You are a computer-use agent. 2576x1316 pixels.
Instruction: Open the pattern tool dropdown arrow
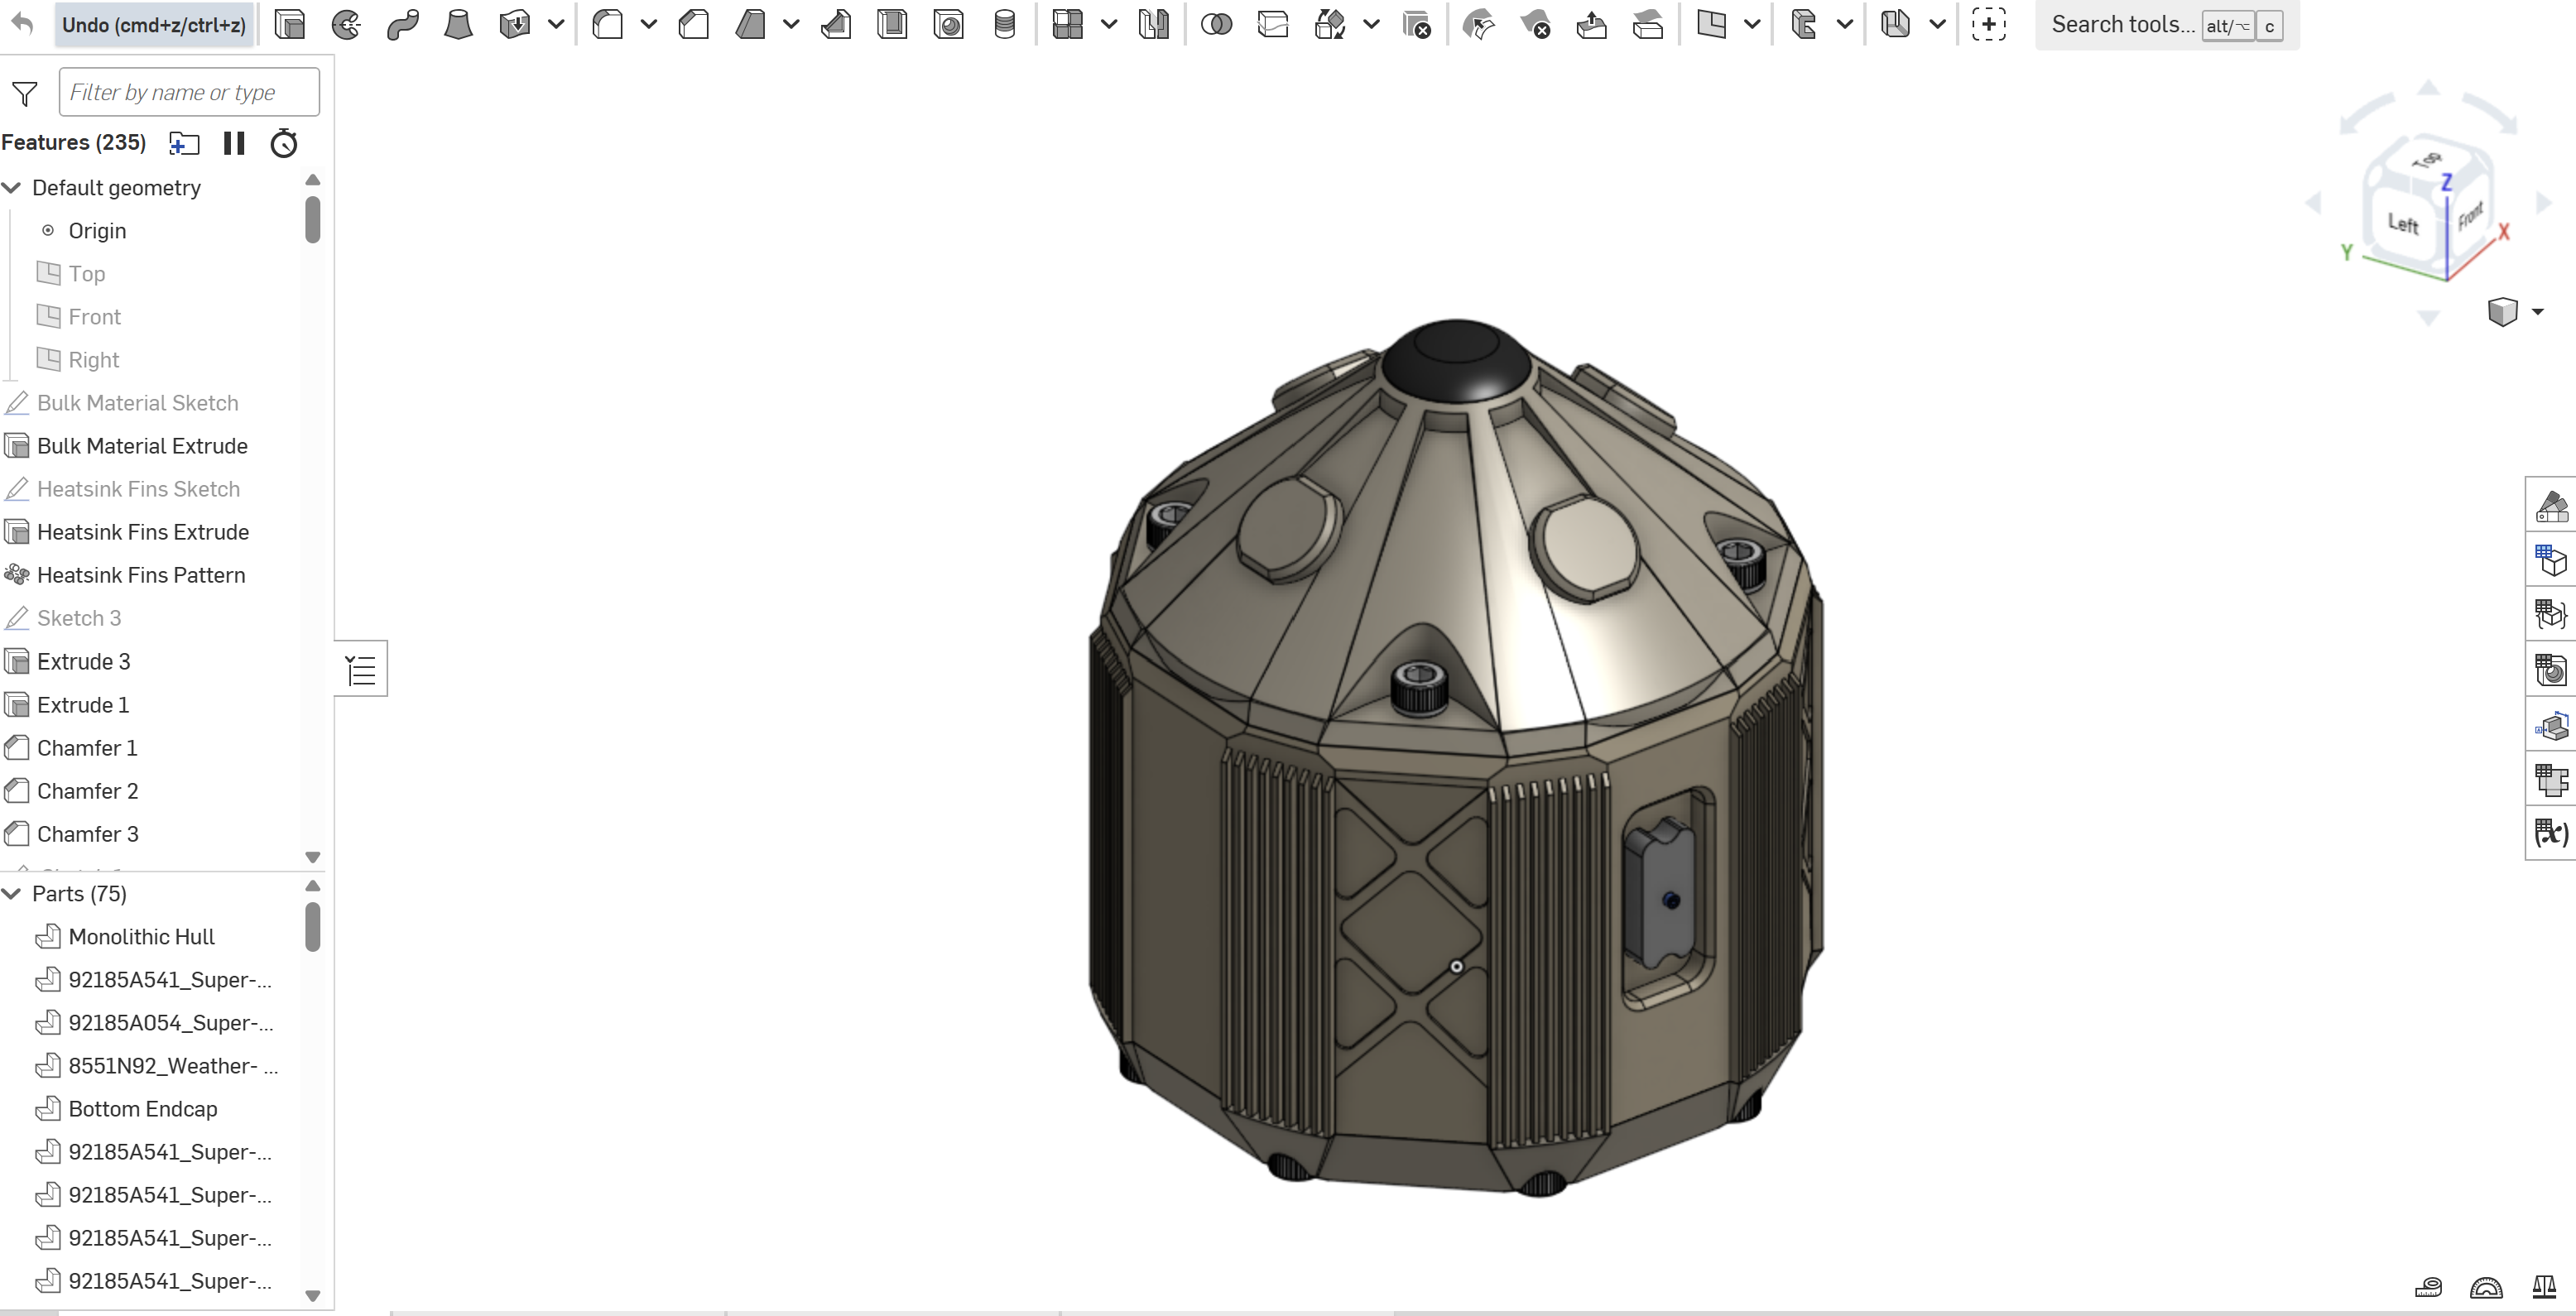pyautogui.click(x=1109, y=24)
